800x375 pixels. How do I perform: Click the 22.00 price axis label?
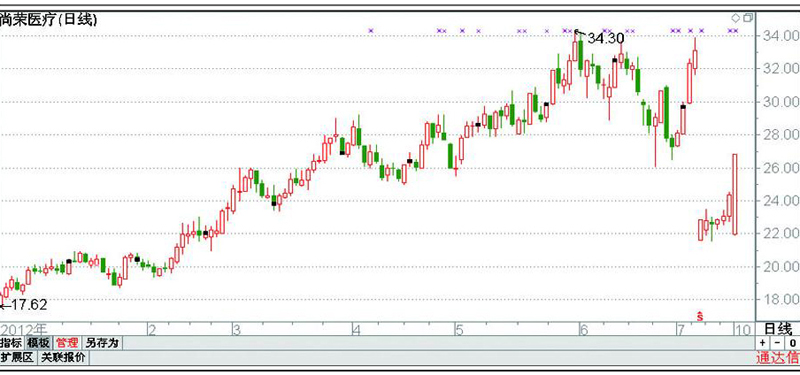coord(782,234)
